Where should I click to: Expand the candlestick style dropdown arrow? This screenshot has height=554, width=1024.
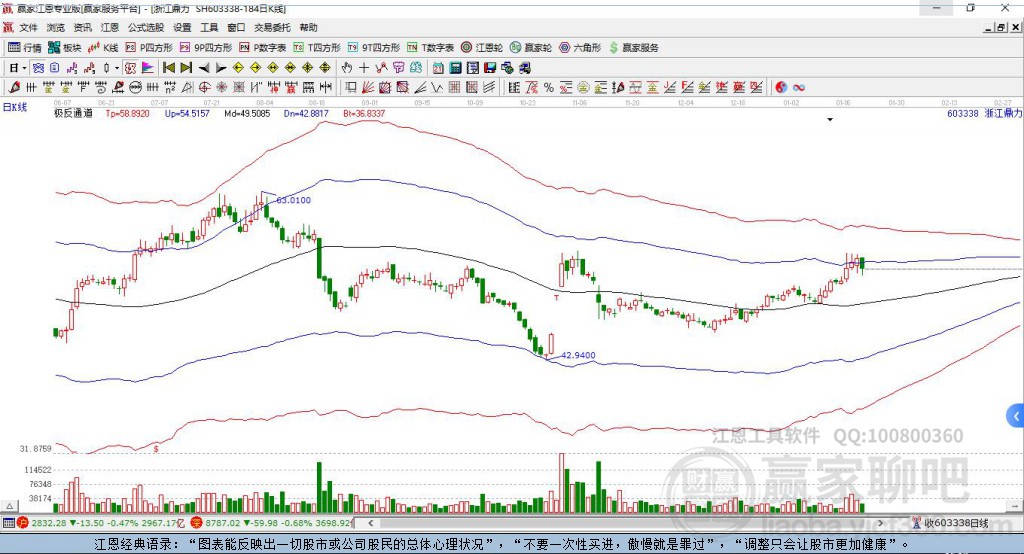(x=117, y=68)
